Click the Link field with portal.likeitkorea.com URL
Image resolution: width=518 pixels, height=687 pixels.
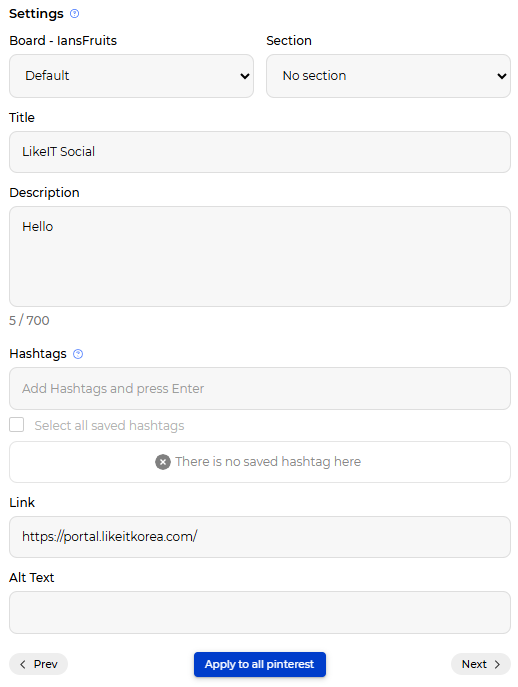click(x=260, y=537)
